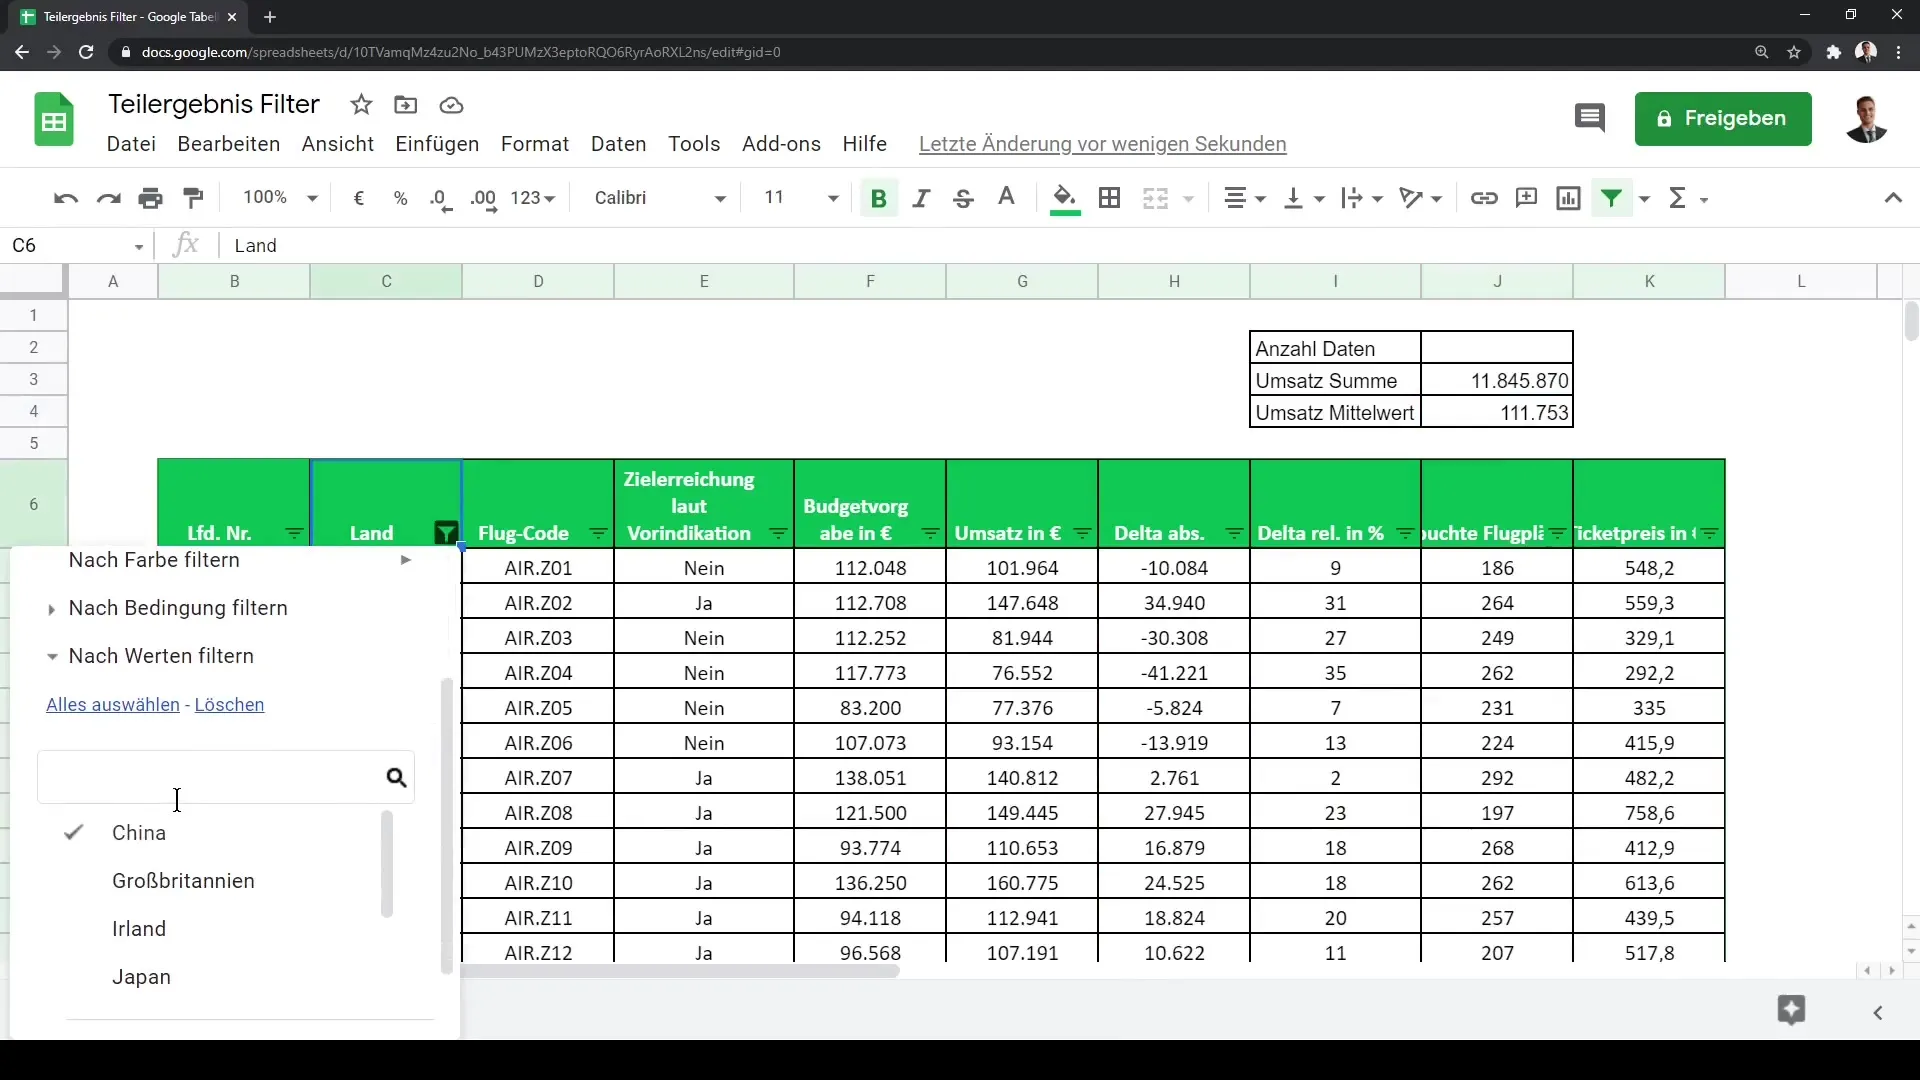The height and width of the screenshot is (1080, 1920).
Task: Print the spreadsheet with printer icon
Action: coord(151,198)
